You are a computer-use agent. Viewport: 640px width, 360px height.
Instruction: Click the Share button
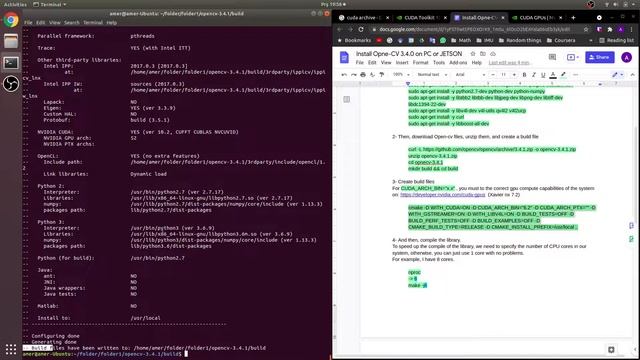pyautogui.click(x=600, y=57)
